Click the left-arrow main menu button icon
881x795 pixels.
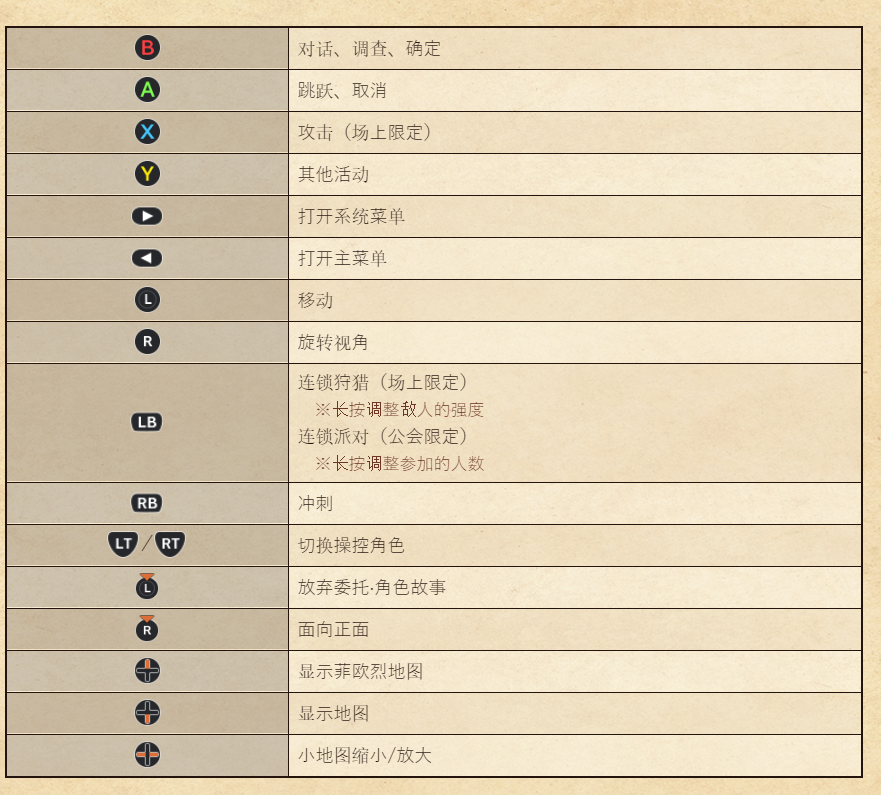pyautogui.click(x=147, y=258)
